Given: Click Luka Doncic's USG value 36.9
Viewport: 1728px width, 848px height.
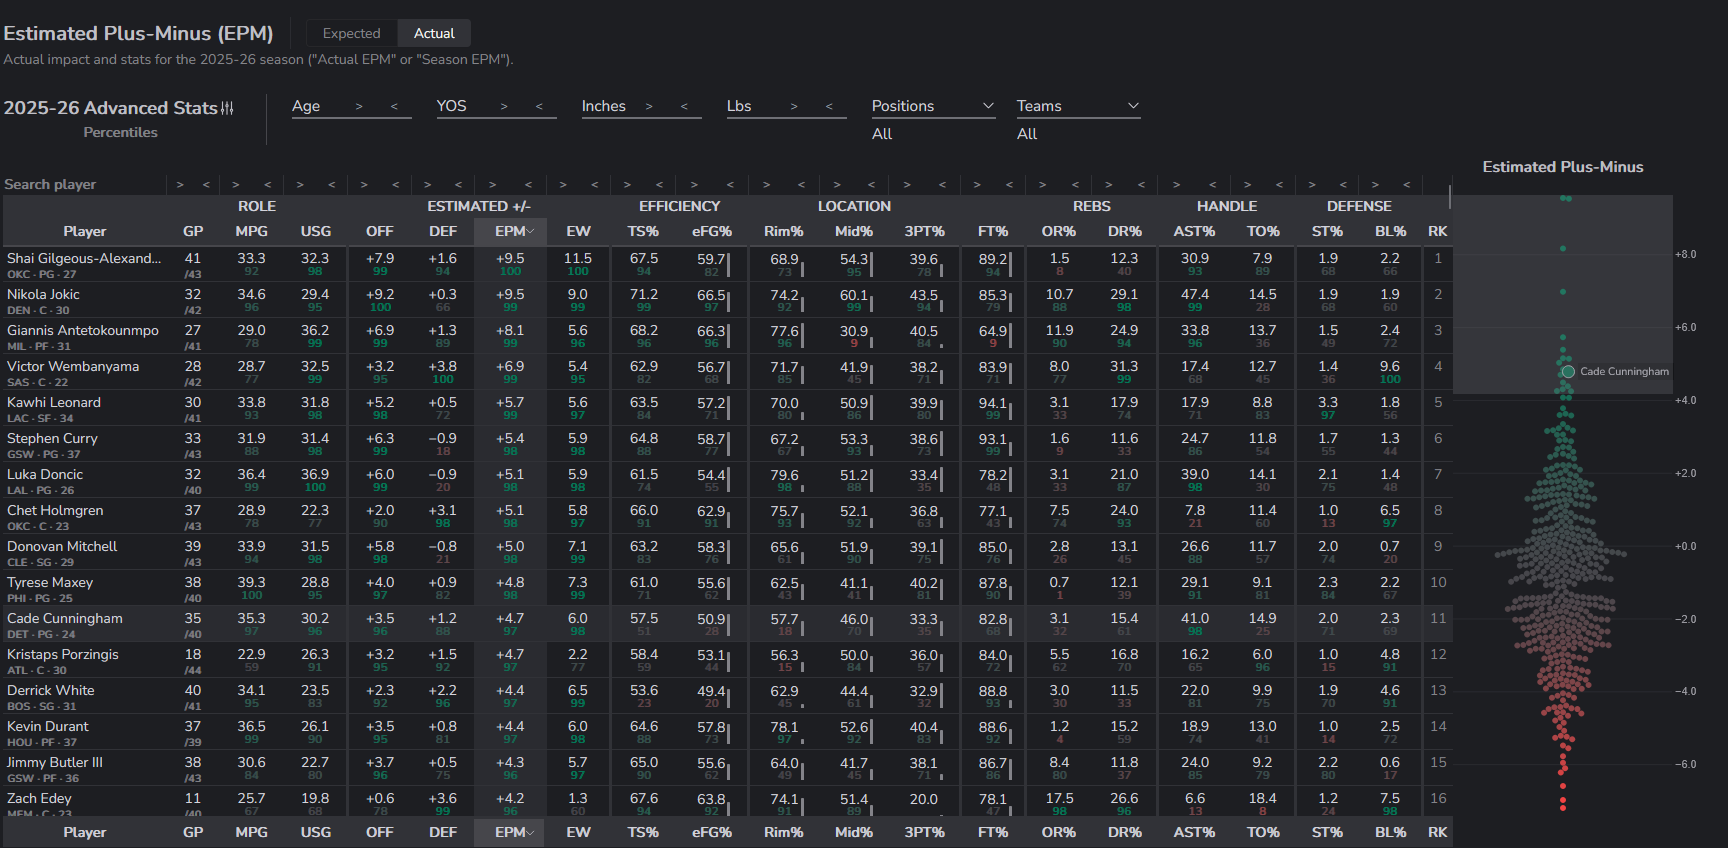Looking at the screenshot, I should point(315,474).
